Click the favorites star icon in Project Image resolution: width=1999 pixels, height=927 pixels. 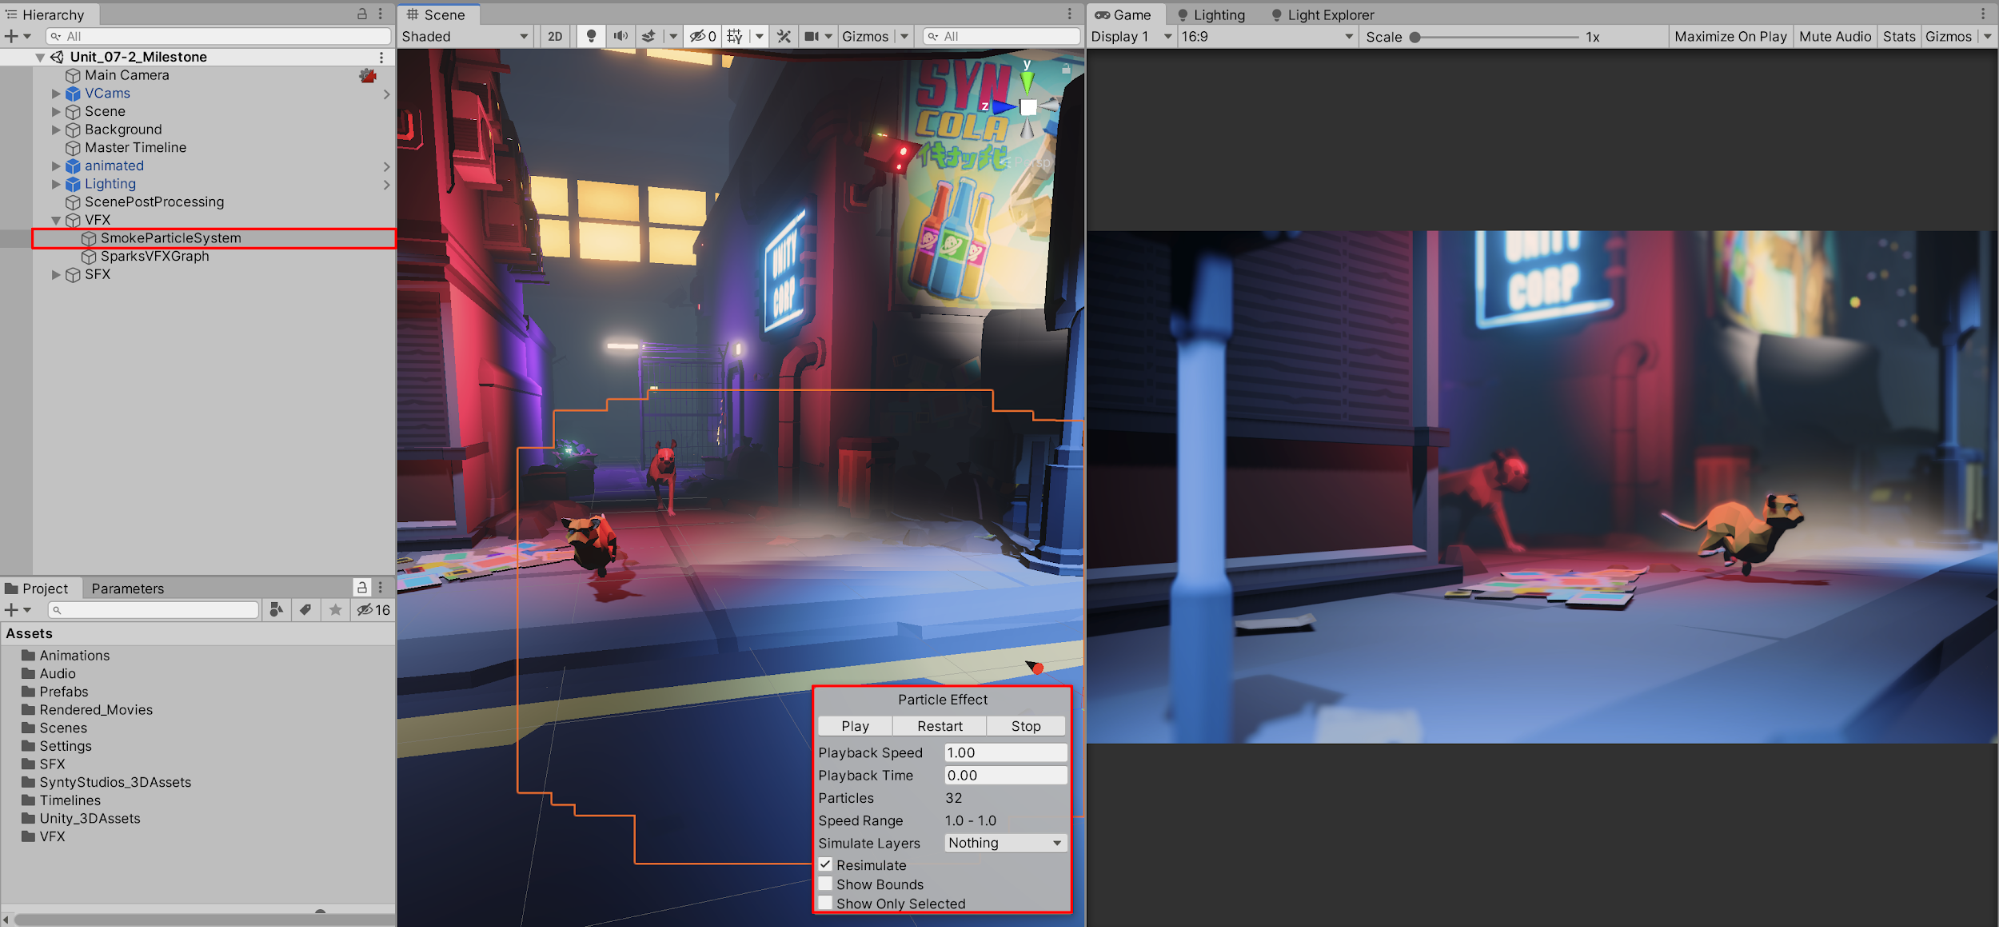pos(335,610)
